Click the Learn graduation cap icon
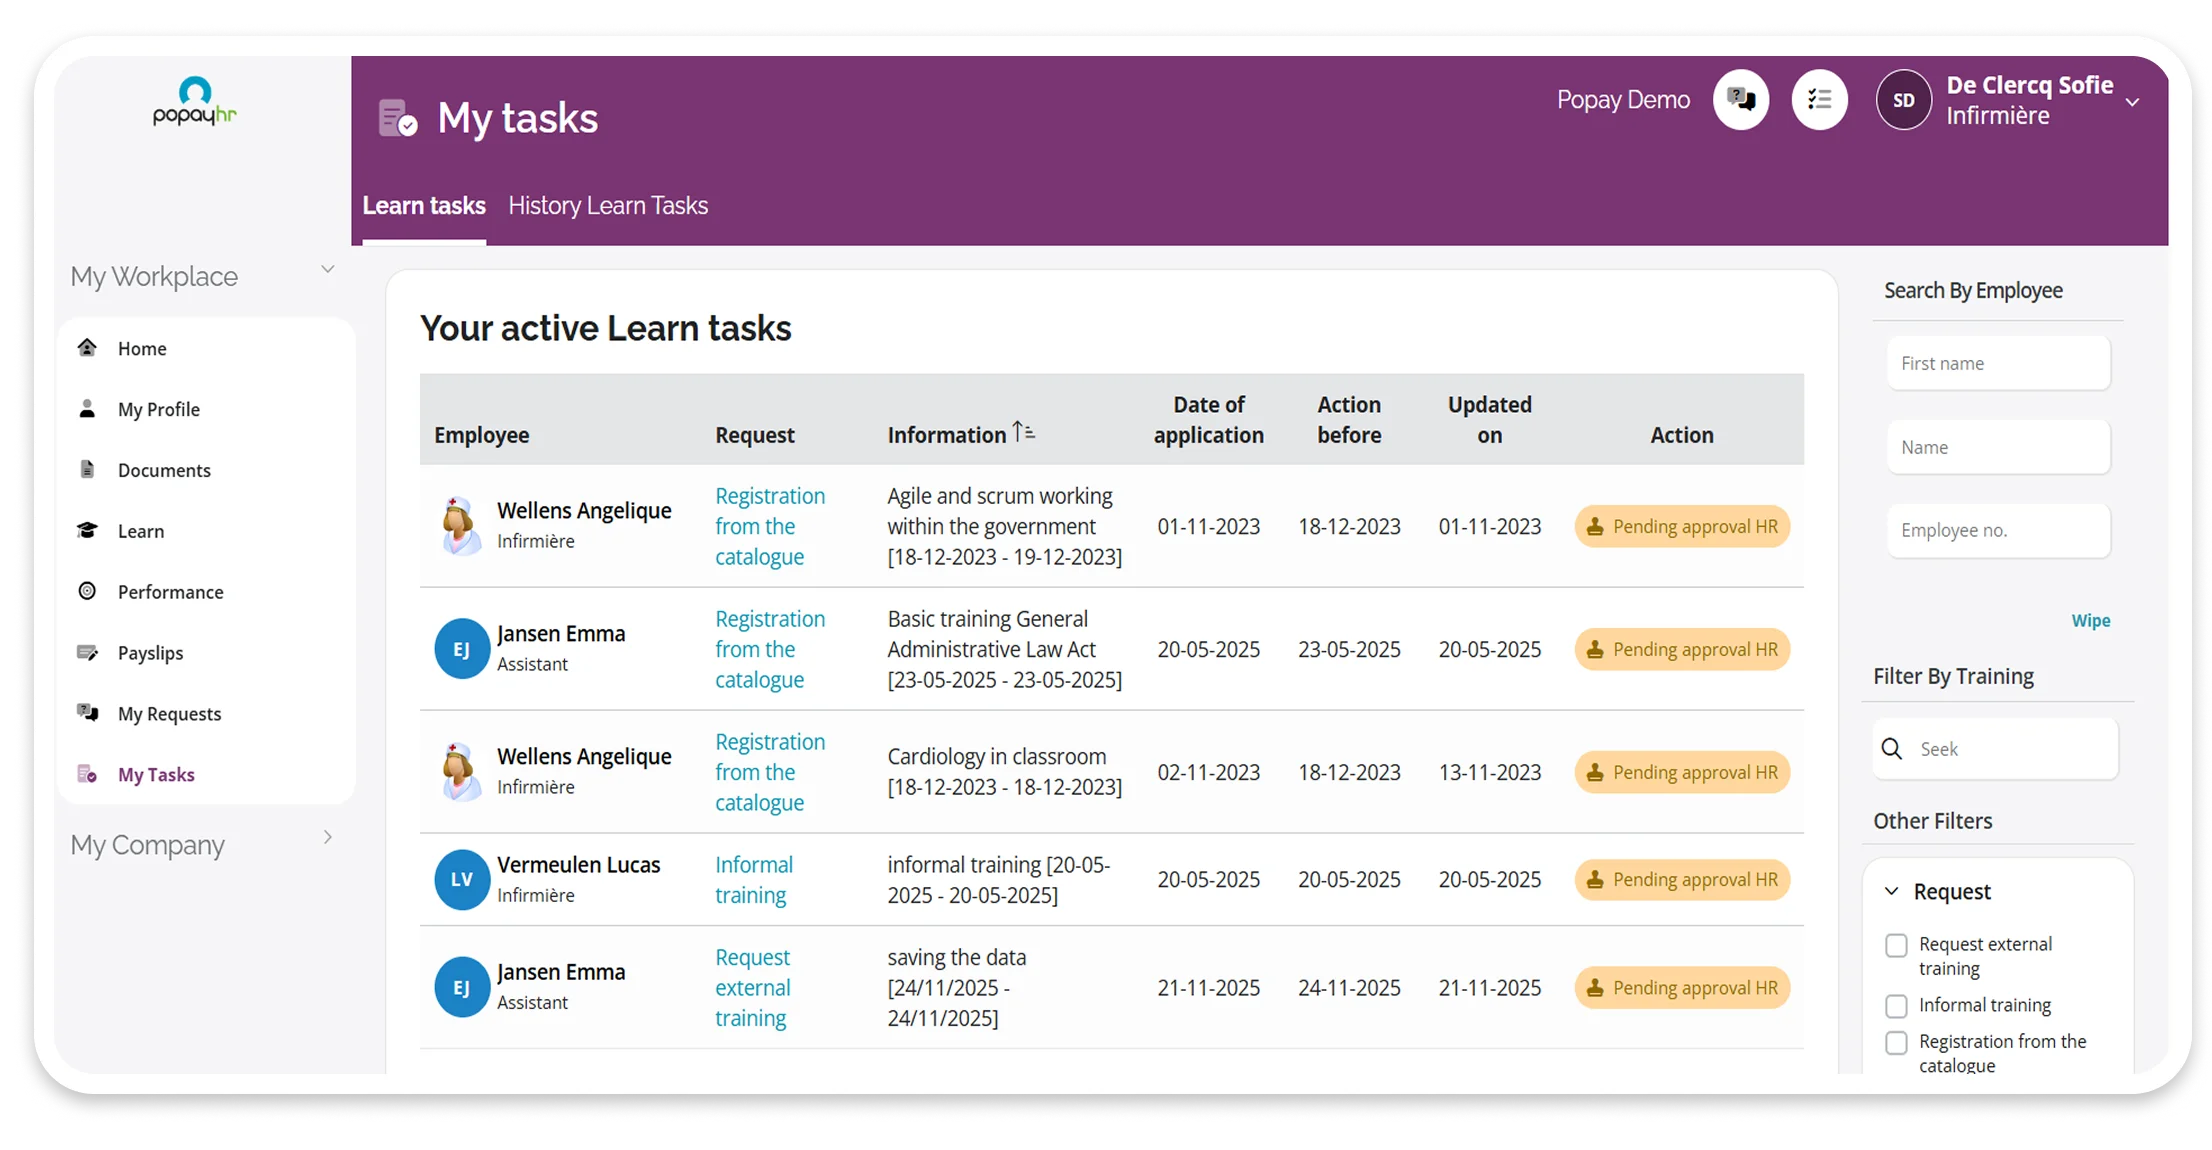The width and height of the screenshot is (2212, 1150). click(x=87, y=531)
